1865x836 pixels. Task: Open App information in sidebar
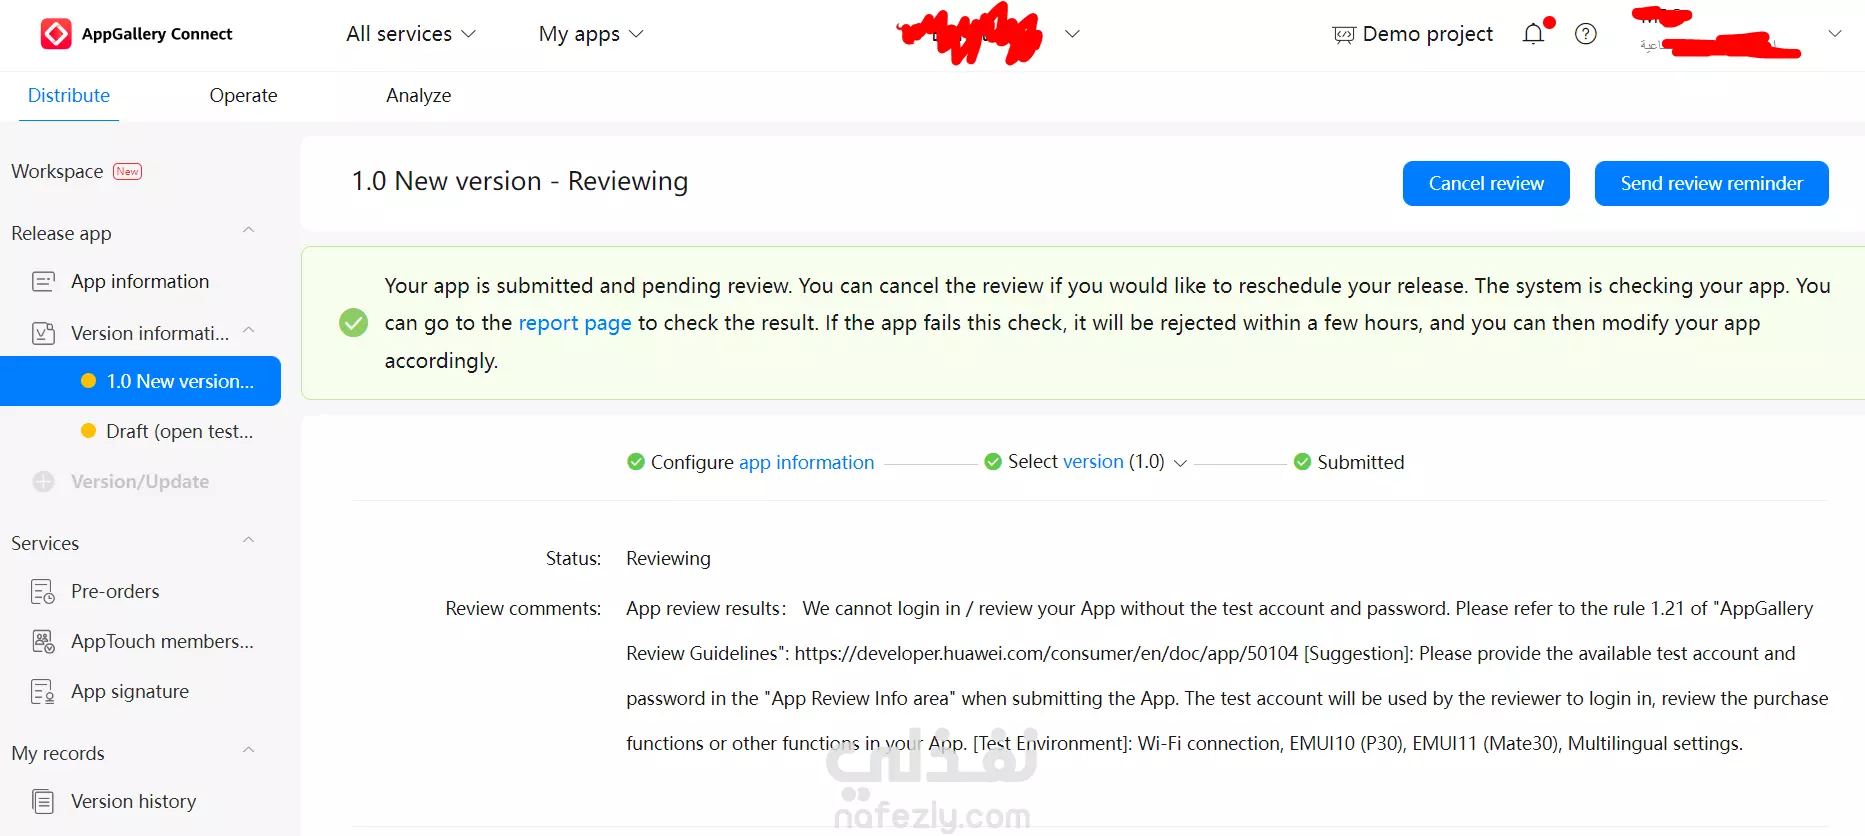click(140, 282)
